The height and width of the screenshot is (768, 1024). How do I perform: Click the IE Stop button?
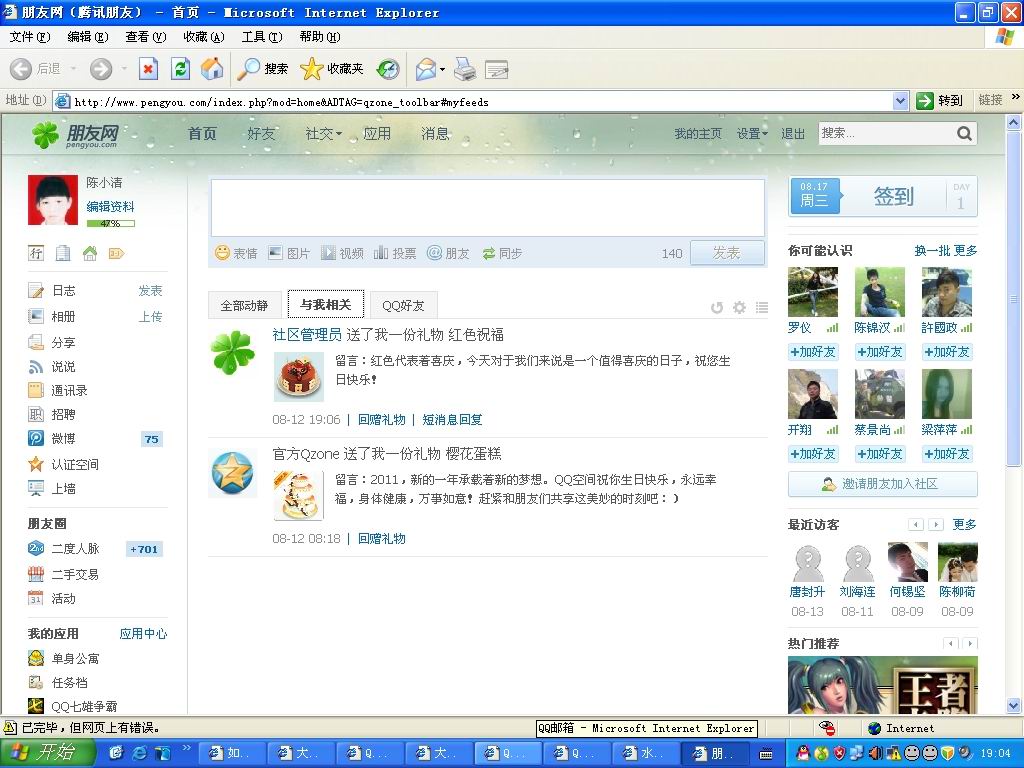click(x=148, y=69)
